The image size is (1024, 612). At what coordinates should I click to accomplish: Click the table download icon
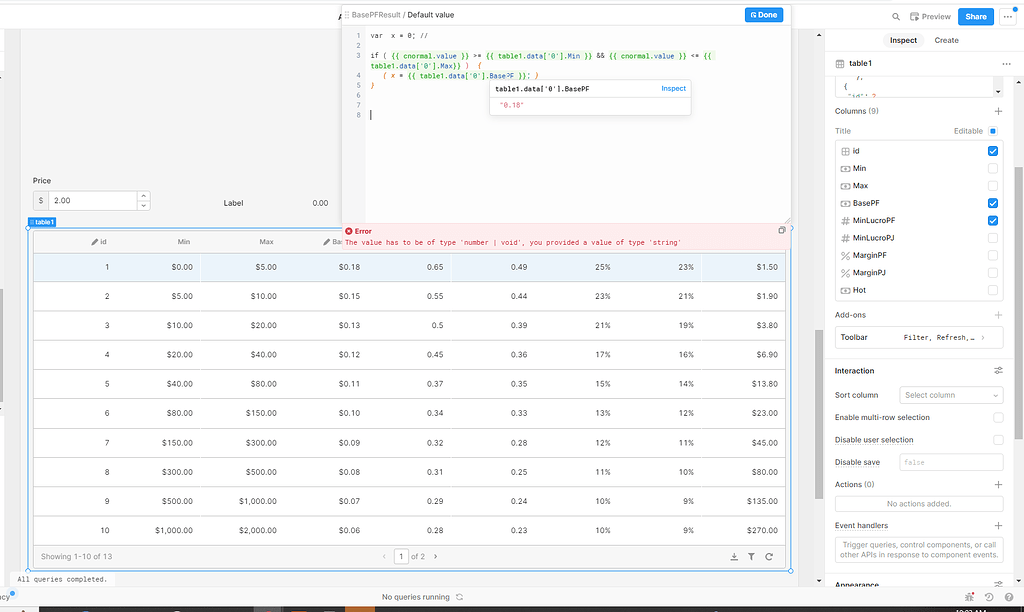tap(734, 557)
